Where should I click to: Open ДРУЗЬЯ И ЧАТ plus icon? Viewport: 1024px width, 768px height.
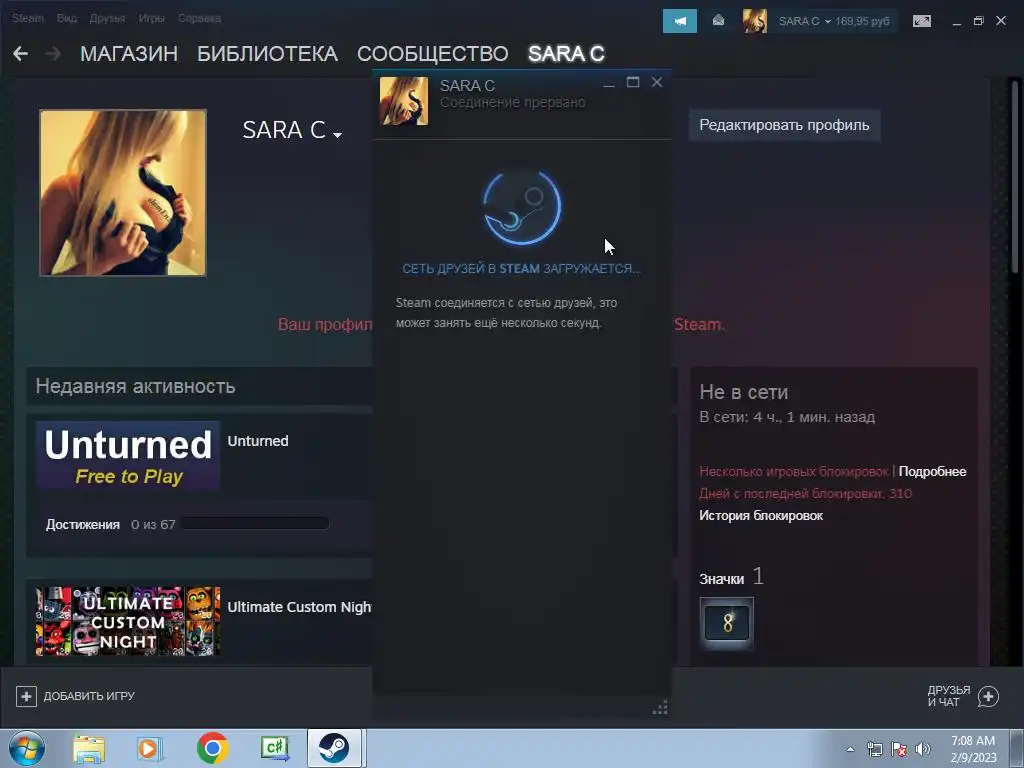pos(988,696)
